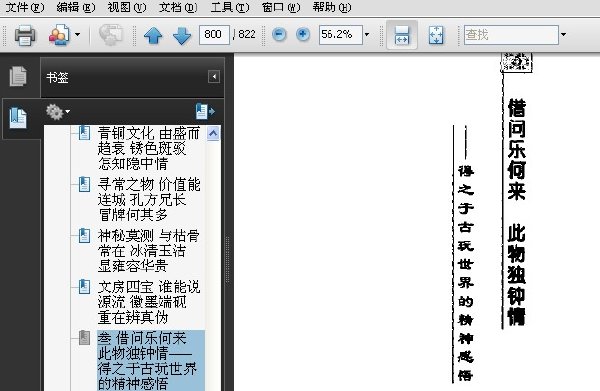The image size is (600, 391).
Task: Open the 编辑(E) menu
Action: [x=75, y=7]
